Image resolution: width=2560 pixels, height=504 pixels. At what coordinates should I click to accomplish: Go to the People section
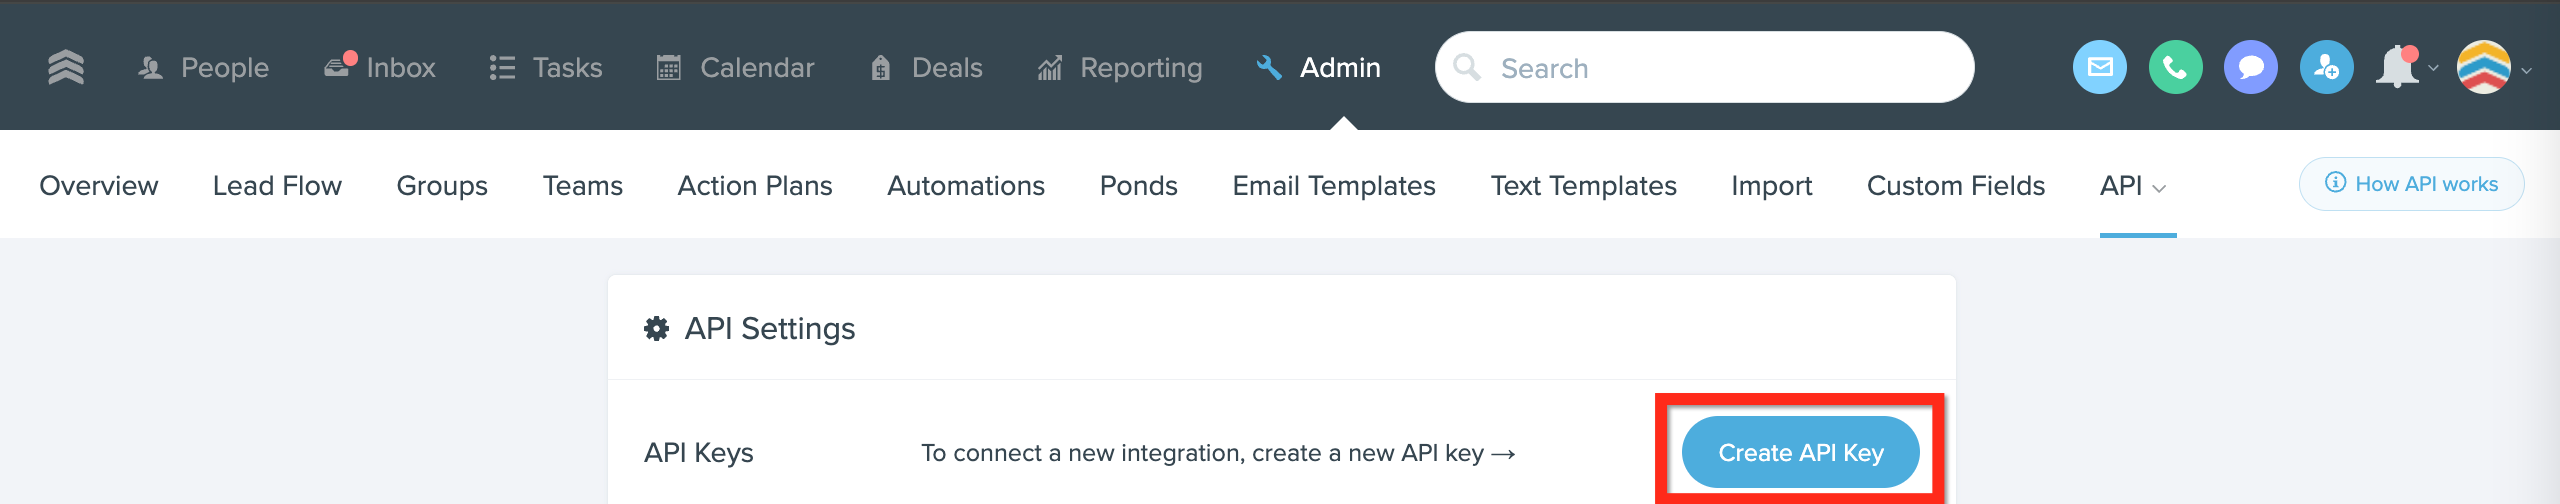(203, 67)
